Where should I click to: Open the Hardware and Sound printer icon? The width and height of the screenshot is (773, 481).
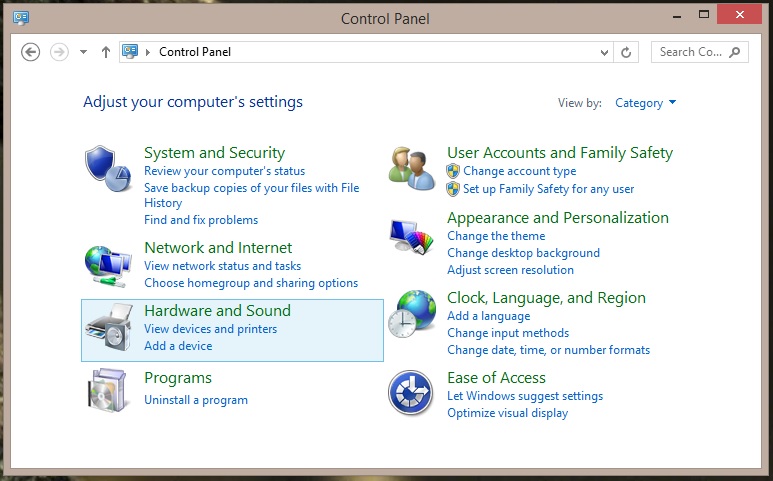[109, 327]
